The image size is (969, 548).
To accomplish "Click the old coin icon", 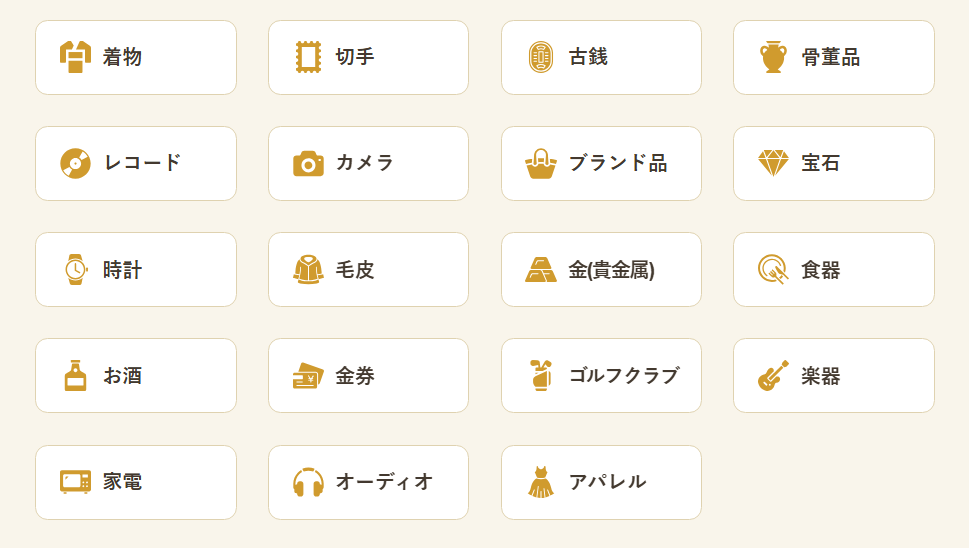I will point(540,57).
